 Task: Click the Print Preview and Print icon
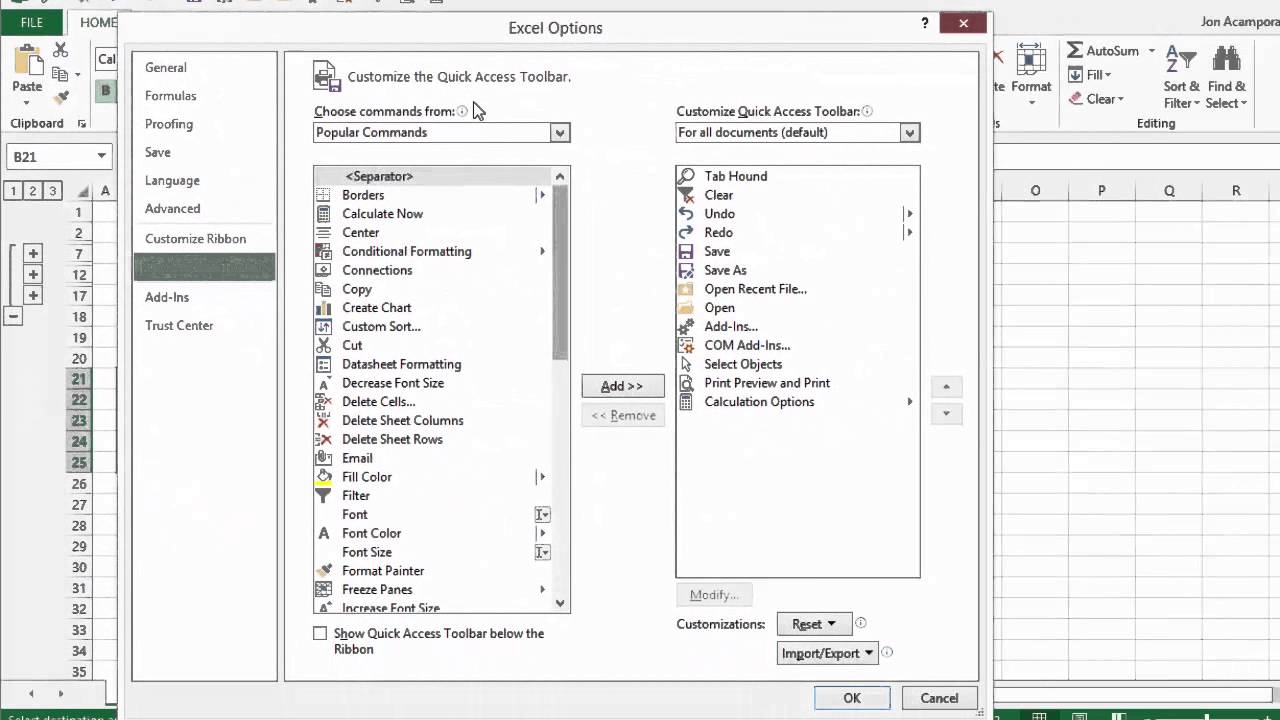[x=686, y=383]
